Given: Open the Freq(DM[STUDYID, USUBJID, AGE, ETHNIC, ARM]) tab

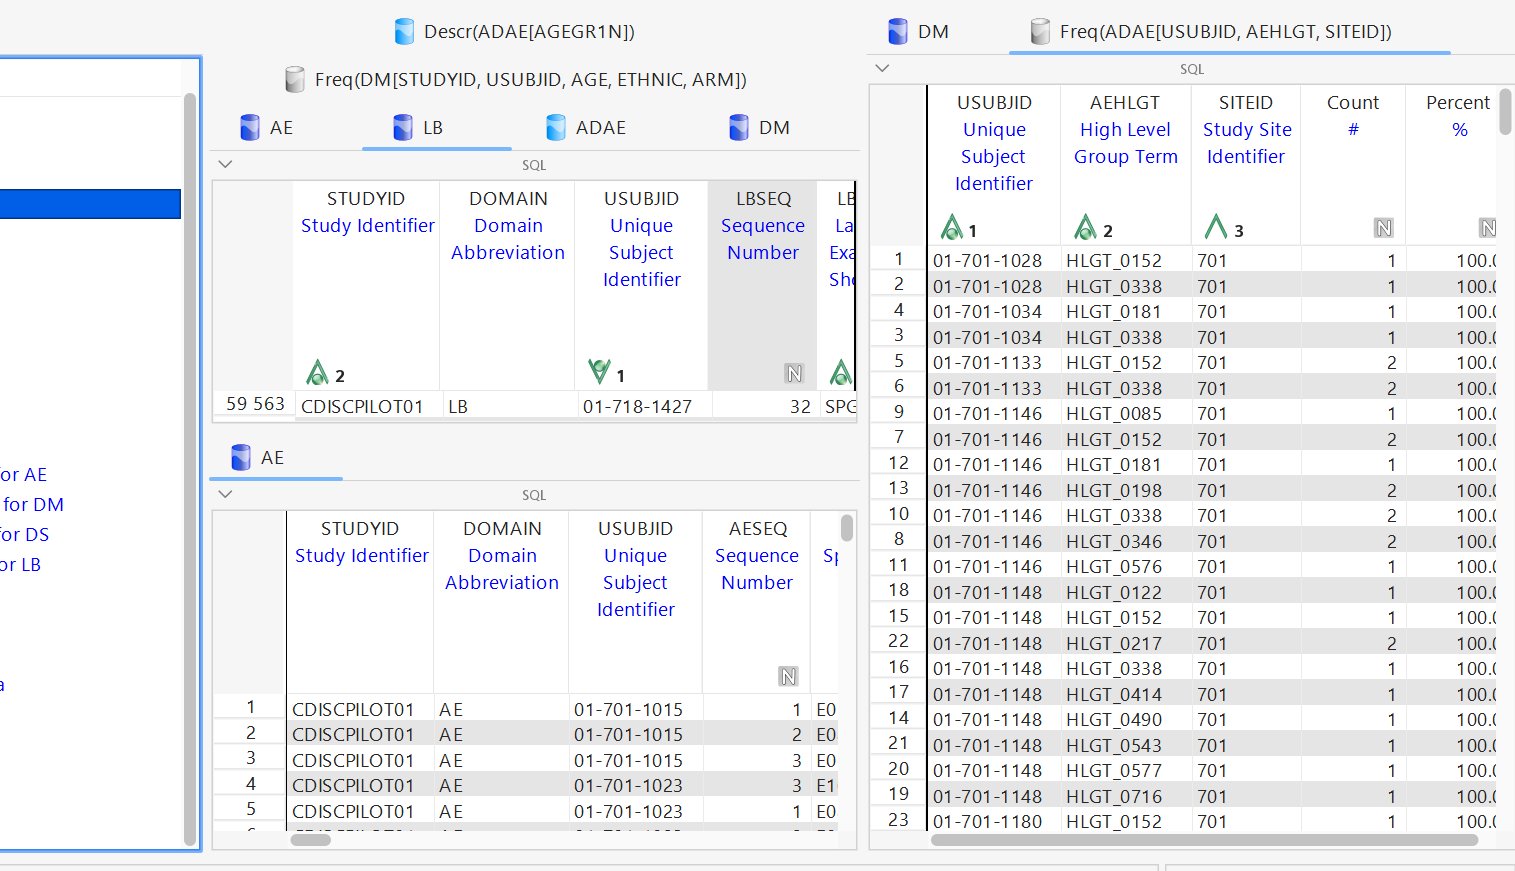Looking at the screenshot, I should click(517, 79).
